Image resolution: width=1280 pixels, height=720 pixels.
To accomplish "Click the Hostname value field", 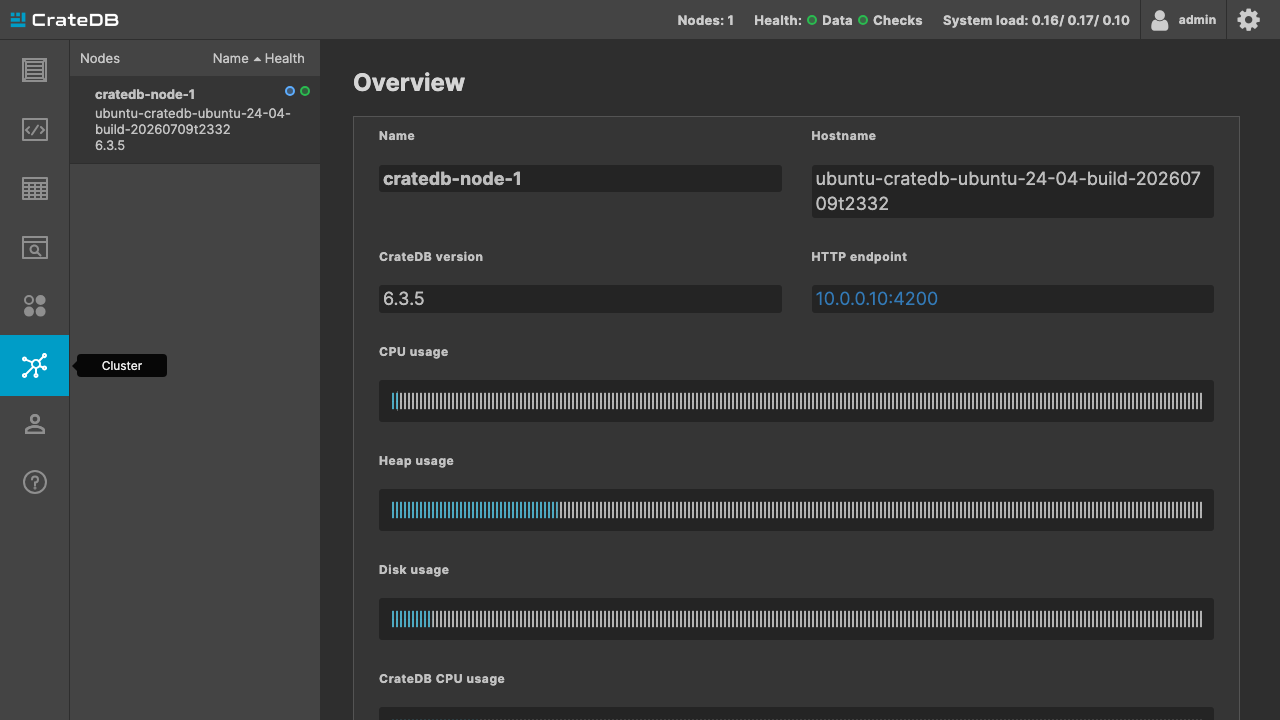I will click(x=1012, y=191).
